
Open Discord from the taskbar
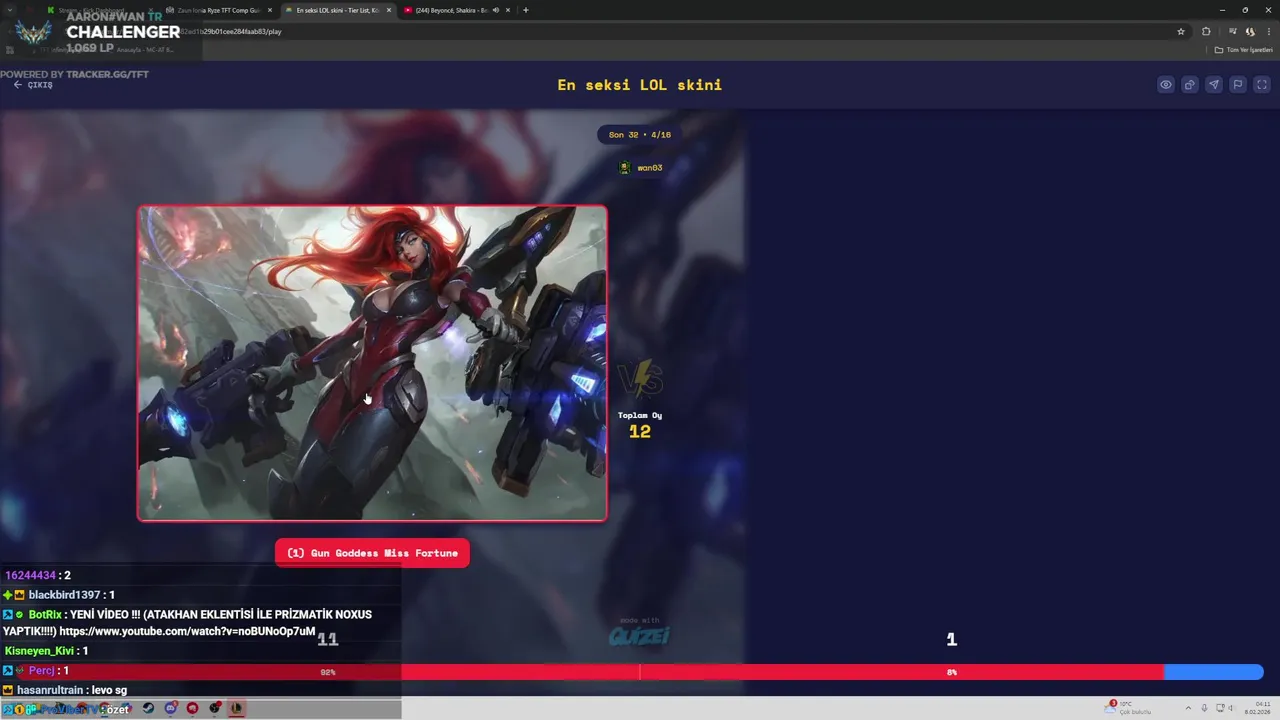pos(170,708)
